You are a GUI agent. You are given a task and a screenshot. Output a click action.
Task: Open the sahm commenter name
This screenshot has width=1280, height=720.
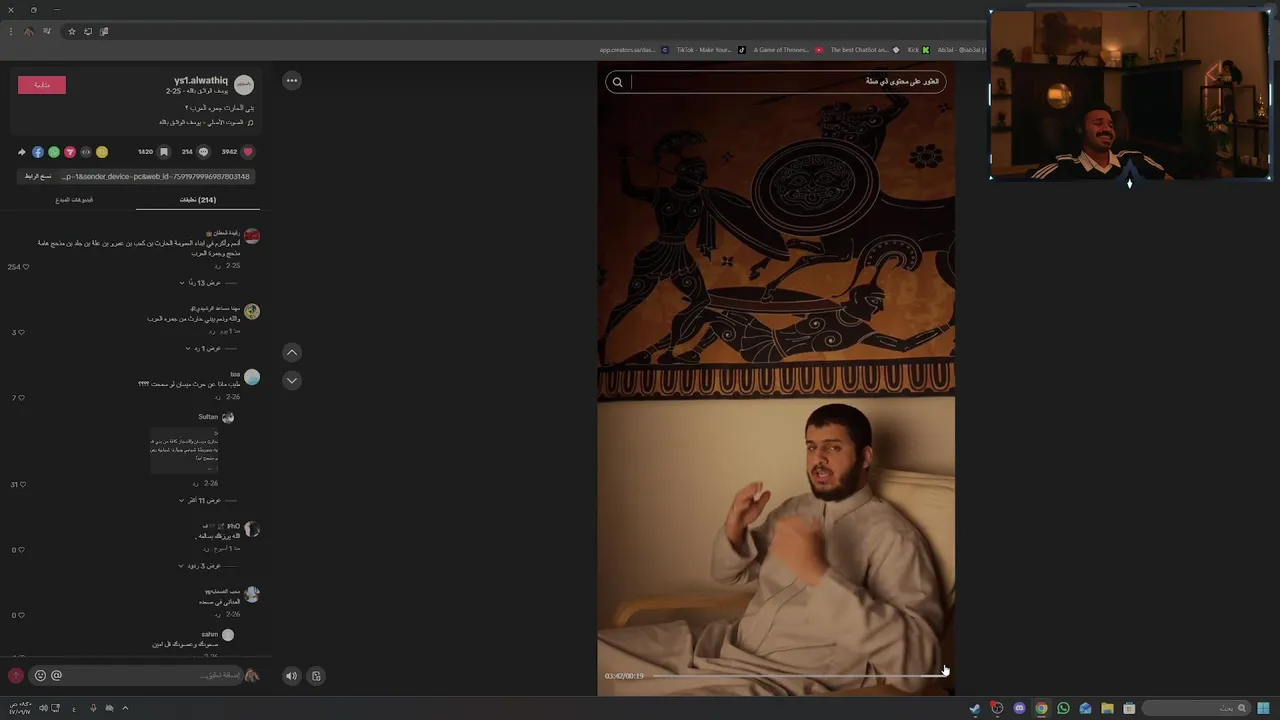tap(209, 634)
